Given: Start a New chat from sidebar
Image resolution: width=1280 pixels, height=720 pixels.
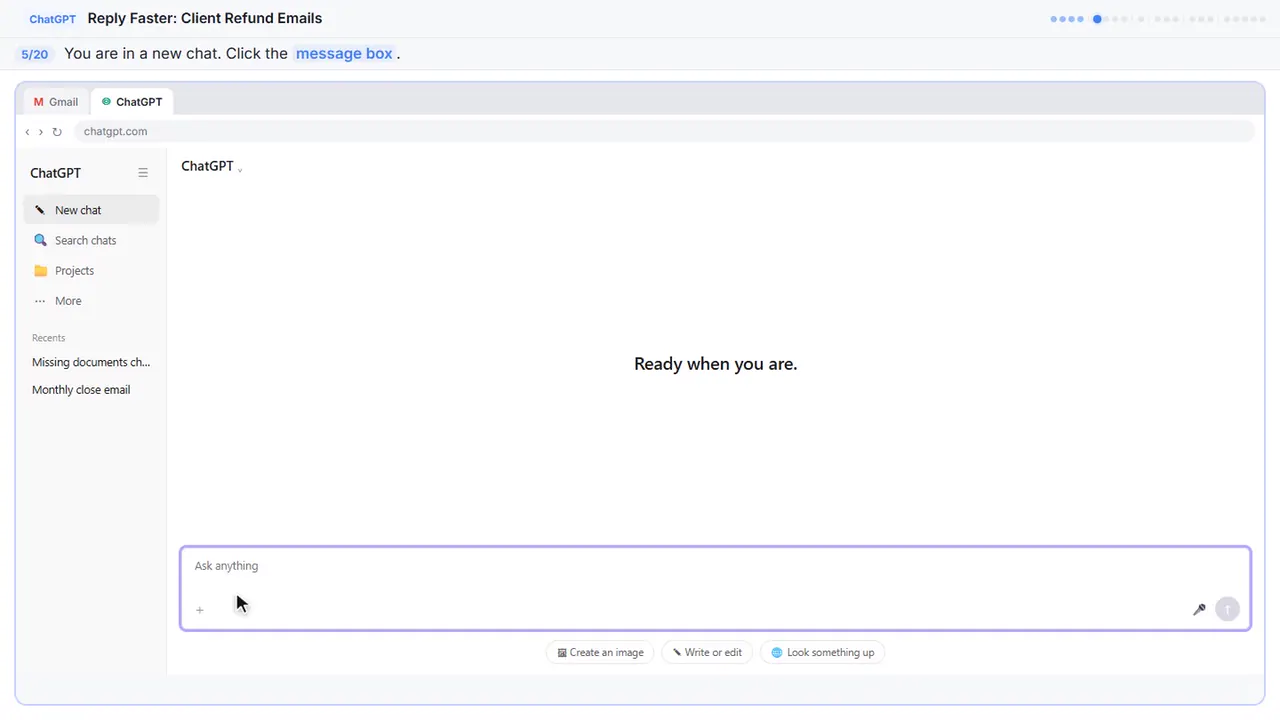Looking at the screenshot, I should 91,210.
